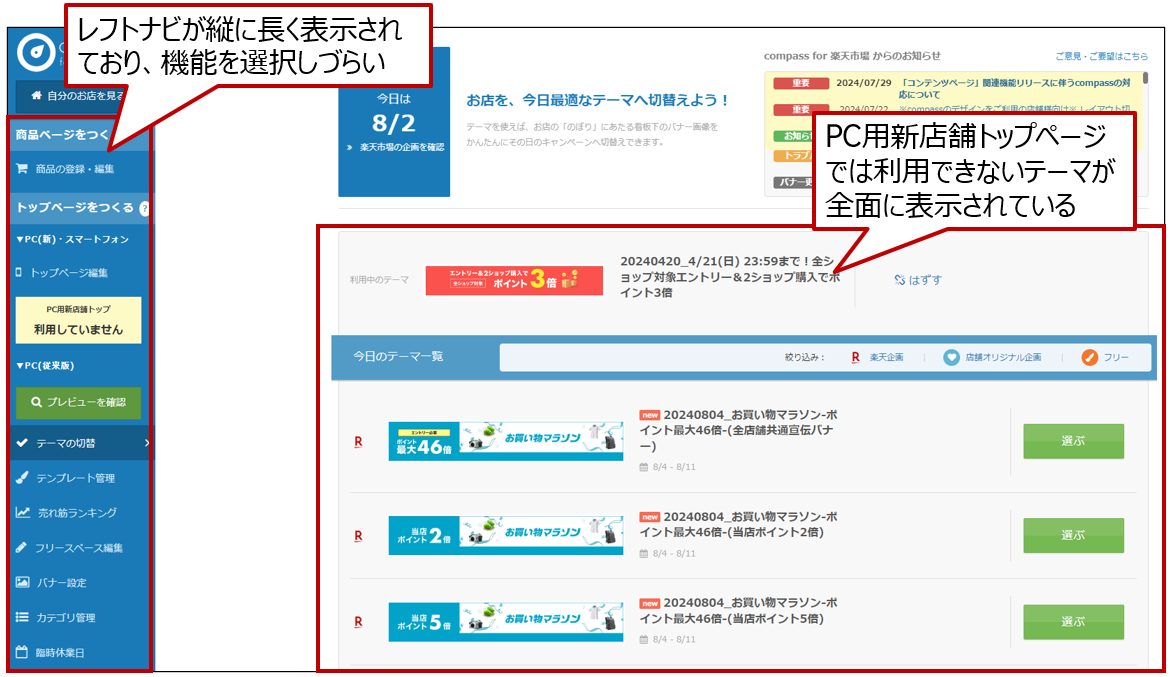Click the title text ending (当店ポイント2倍)
This screenshot has width=1172, height=677.
click(x=738, y=524)
